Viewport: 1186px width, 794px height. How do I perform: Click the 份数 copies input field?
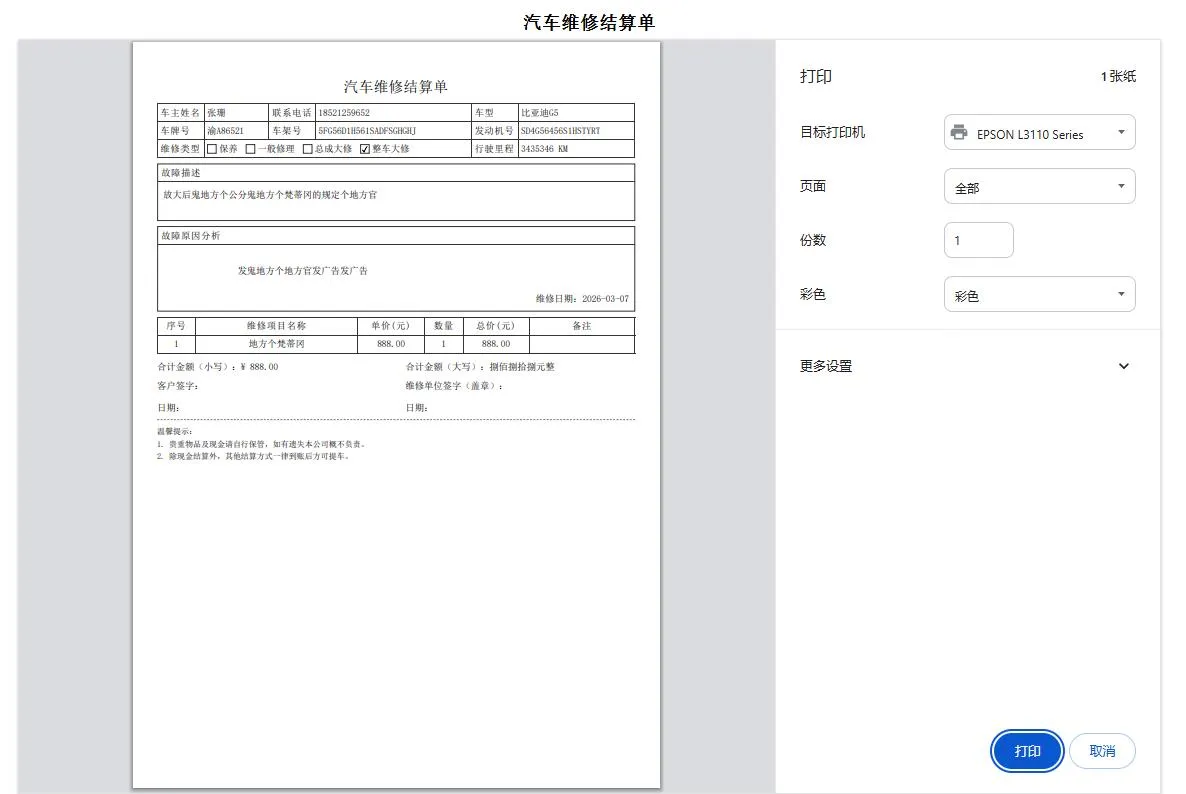coord(978,240)
